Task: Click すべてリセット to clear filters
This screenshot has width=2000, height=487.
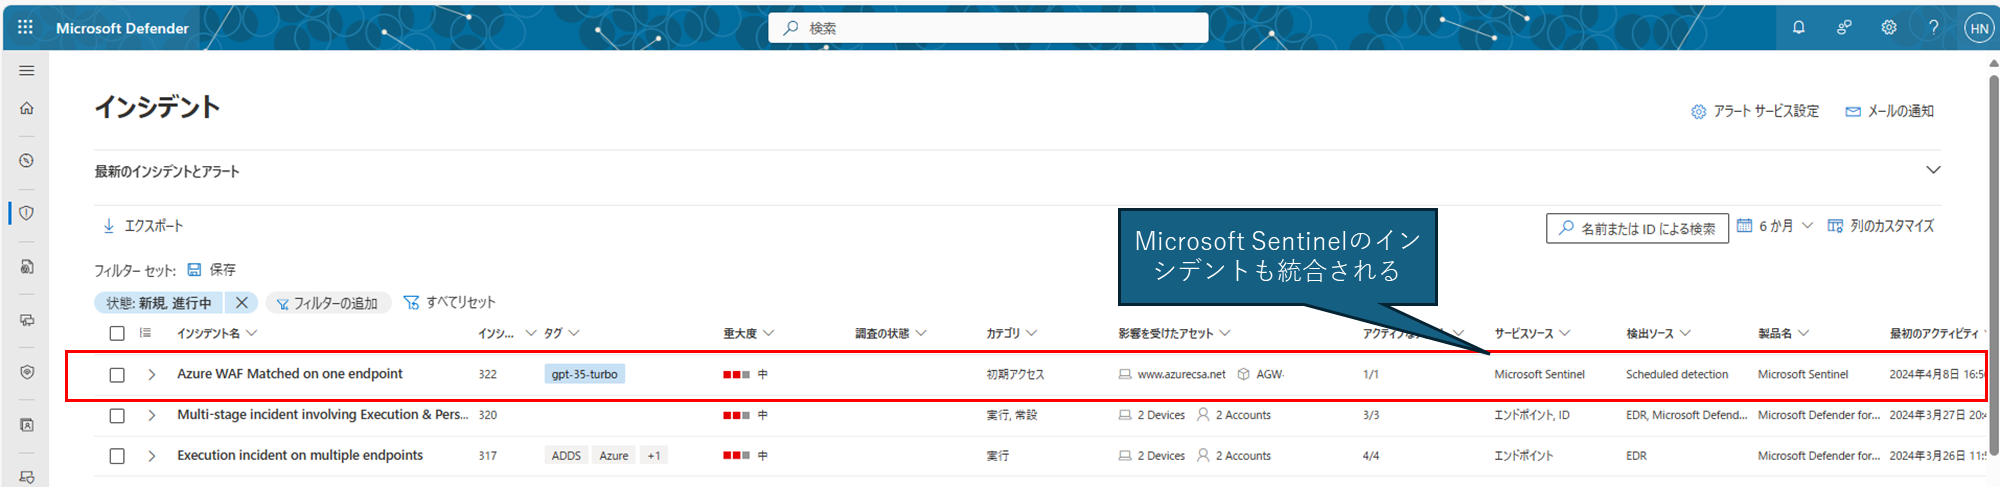Action: pos(449,302)
